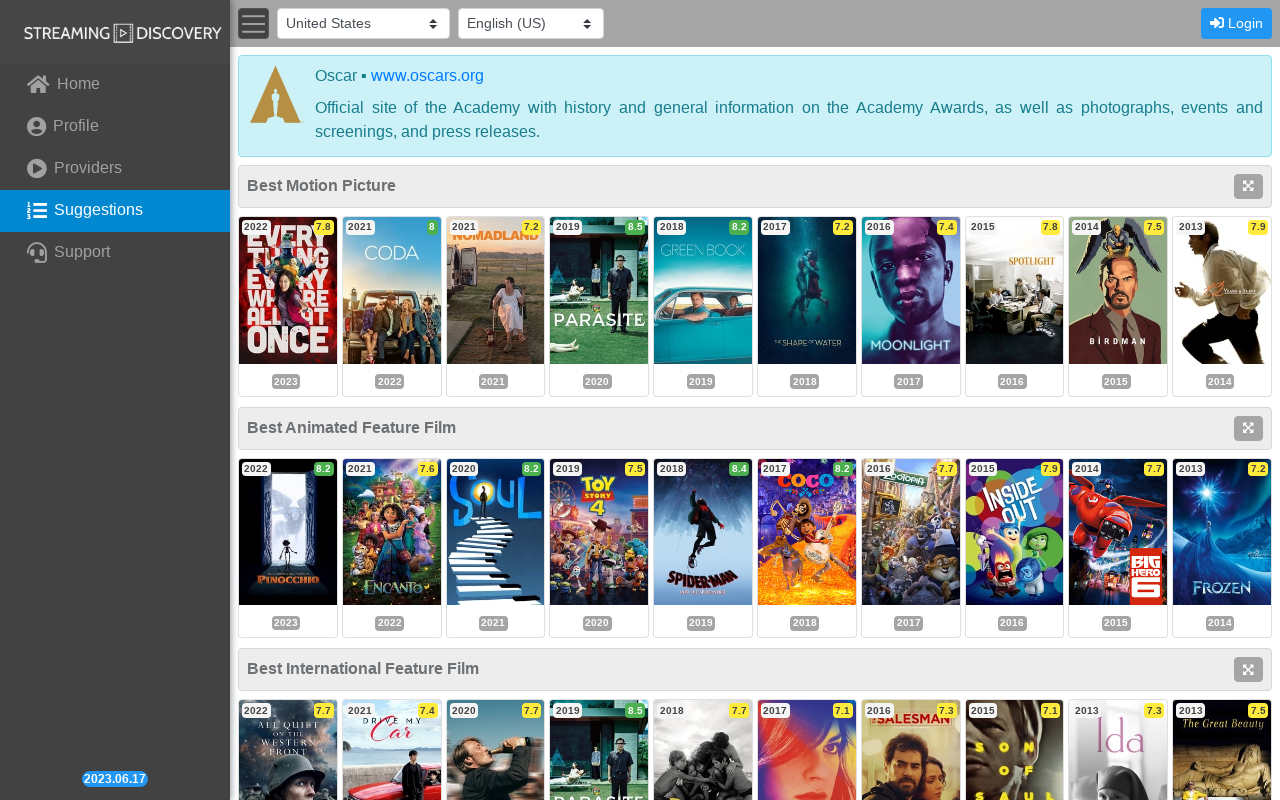This screenshot has height=800, width=1280.
Task: Open the Soul movie poster
Action: [x=496, y=532]
